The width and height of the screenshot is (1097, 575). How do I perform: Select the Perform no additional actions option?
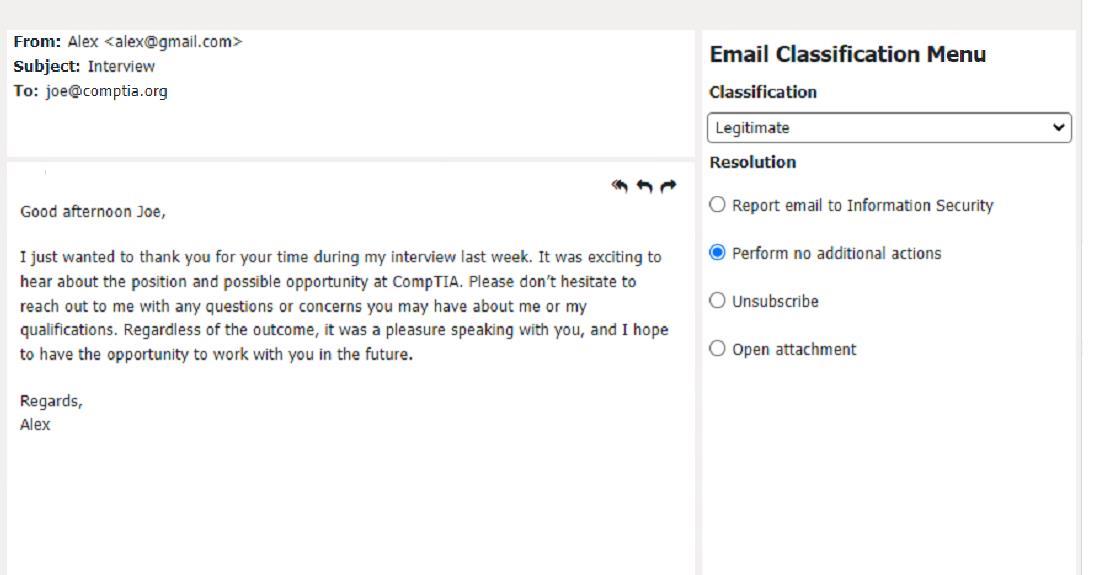click(717, 253)
